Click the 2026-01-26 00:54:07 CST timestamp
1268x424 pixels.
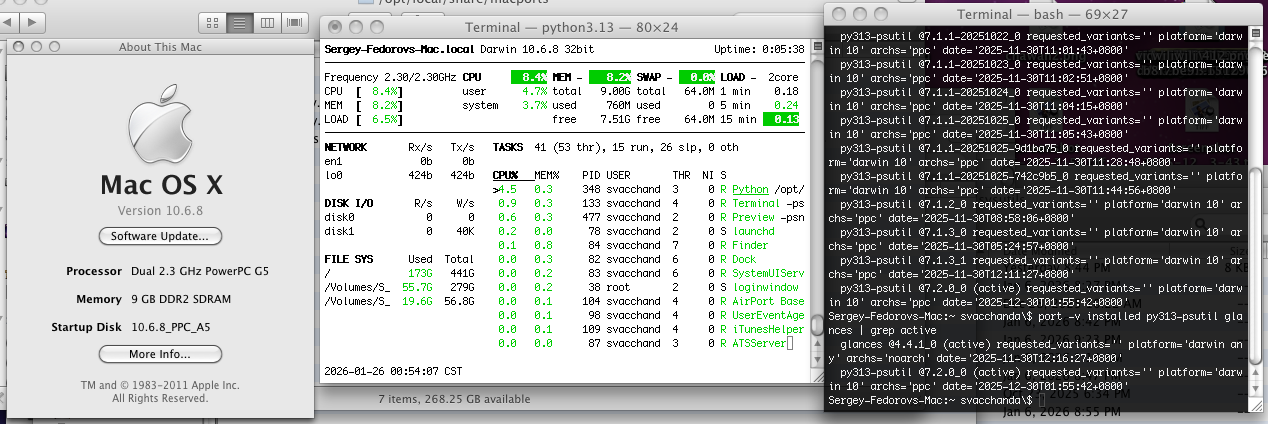pyautogui.click(x=393, y=372)
